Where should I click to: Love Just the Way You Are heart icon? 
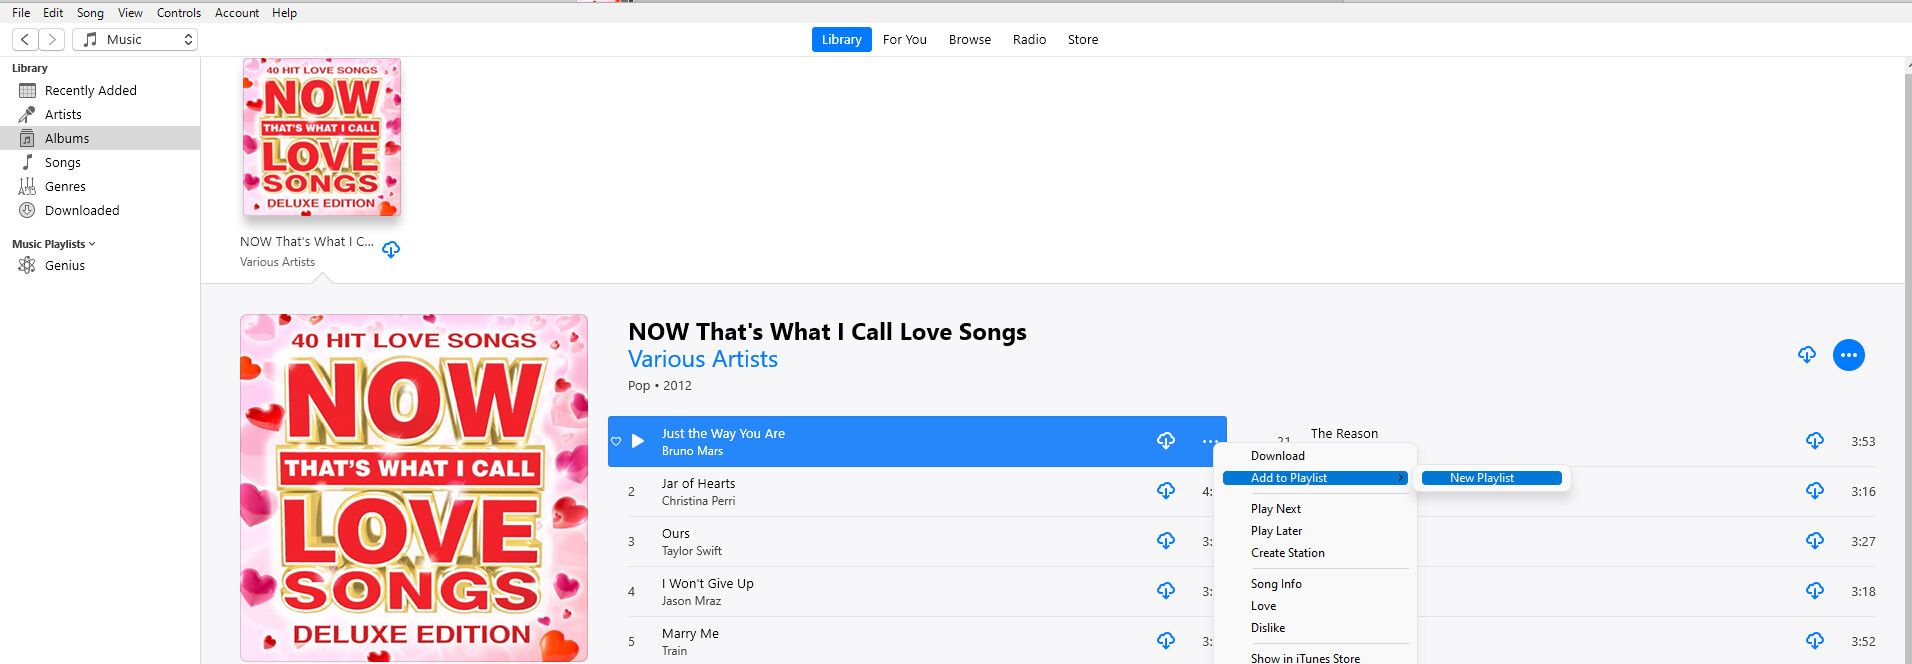coord(616,441)
